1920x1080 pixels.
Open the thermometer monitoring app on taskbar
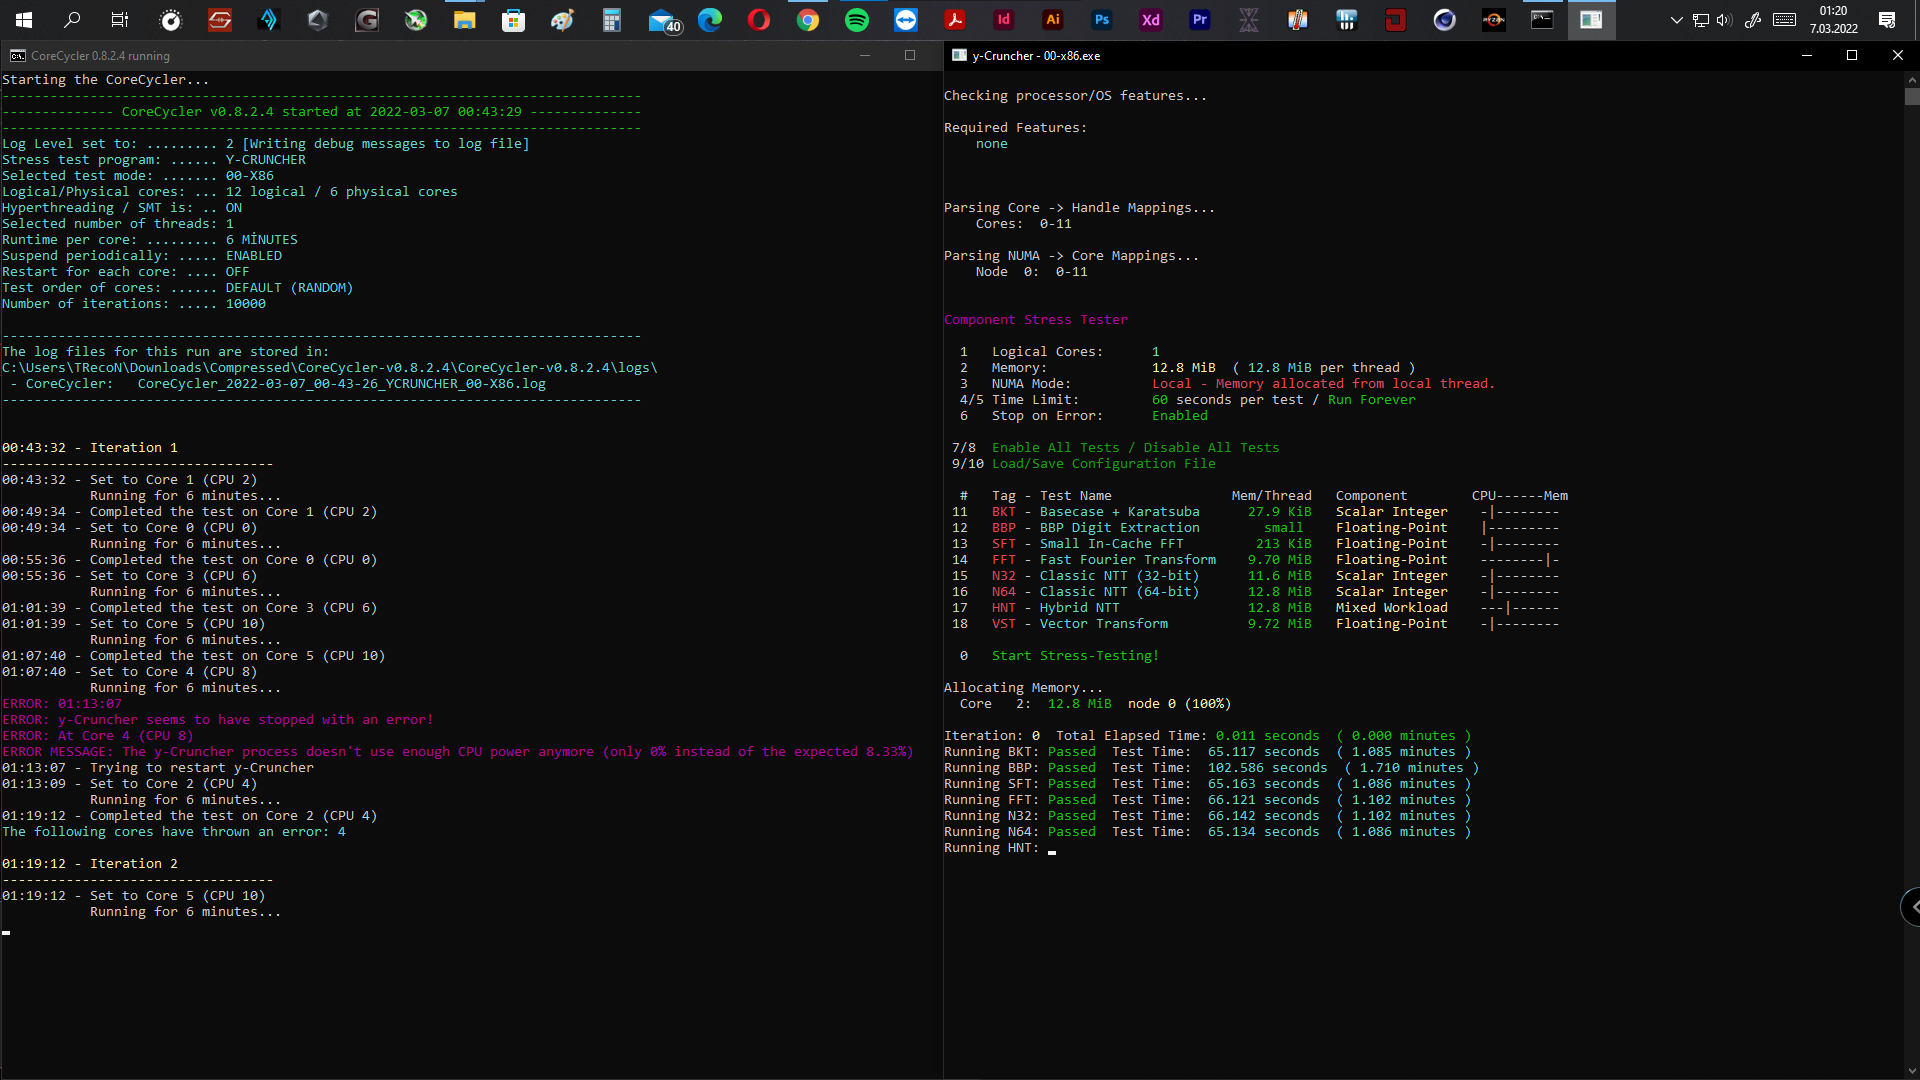(x=1298, y=20)
